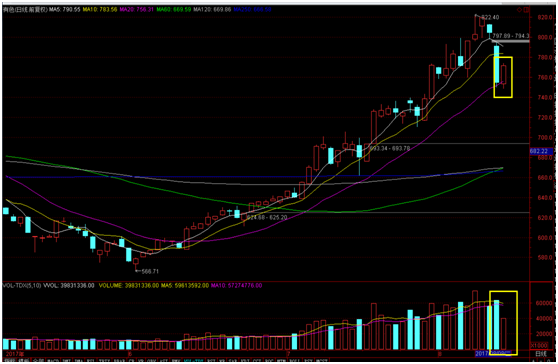This screenshot has width=558, height=364.
Task: Click the 820.0 price axis label
Action: pyautogui.click(x=545, y=17)
